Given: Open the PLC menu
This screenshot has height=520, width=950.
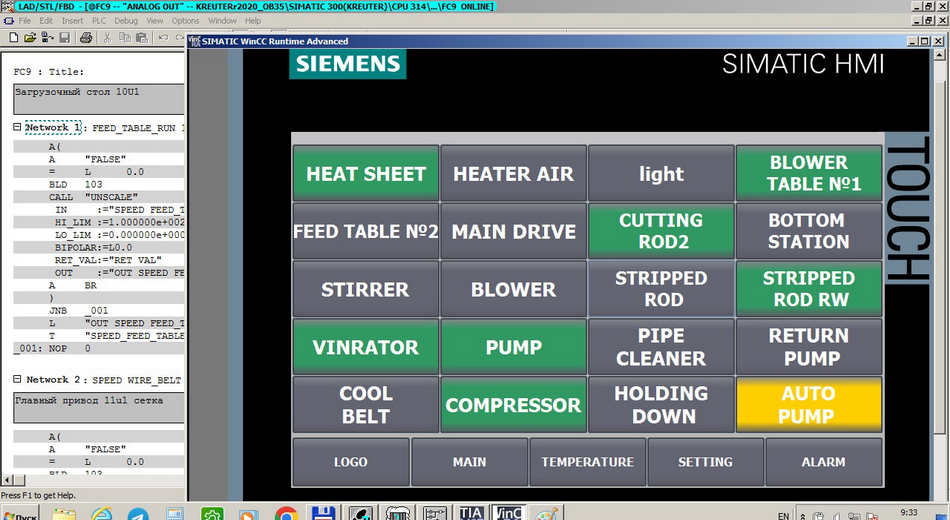Looking at the screenshot, I should (99, 21).
